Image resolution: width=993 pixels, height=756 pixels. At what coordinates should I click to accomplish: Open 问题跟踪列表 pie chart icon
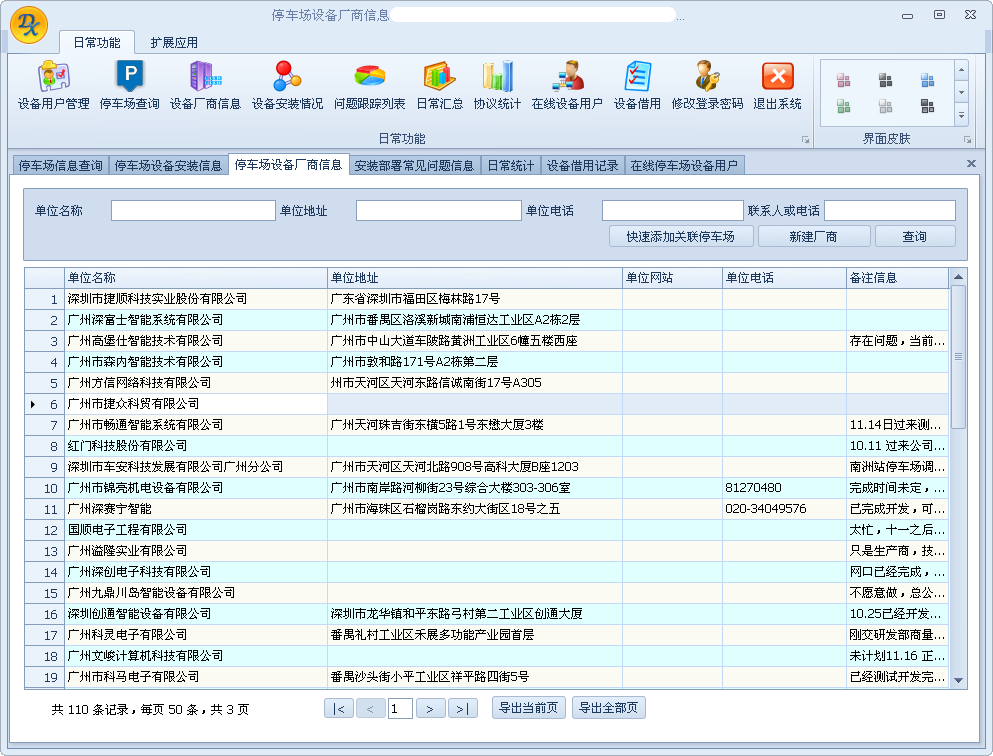click(370, 85)
